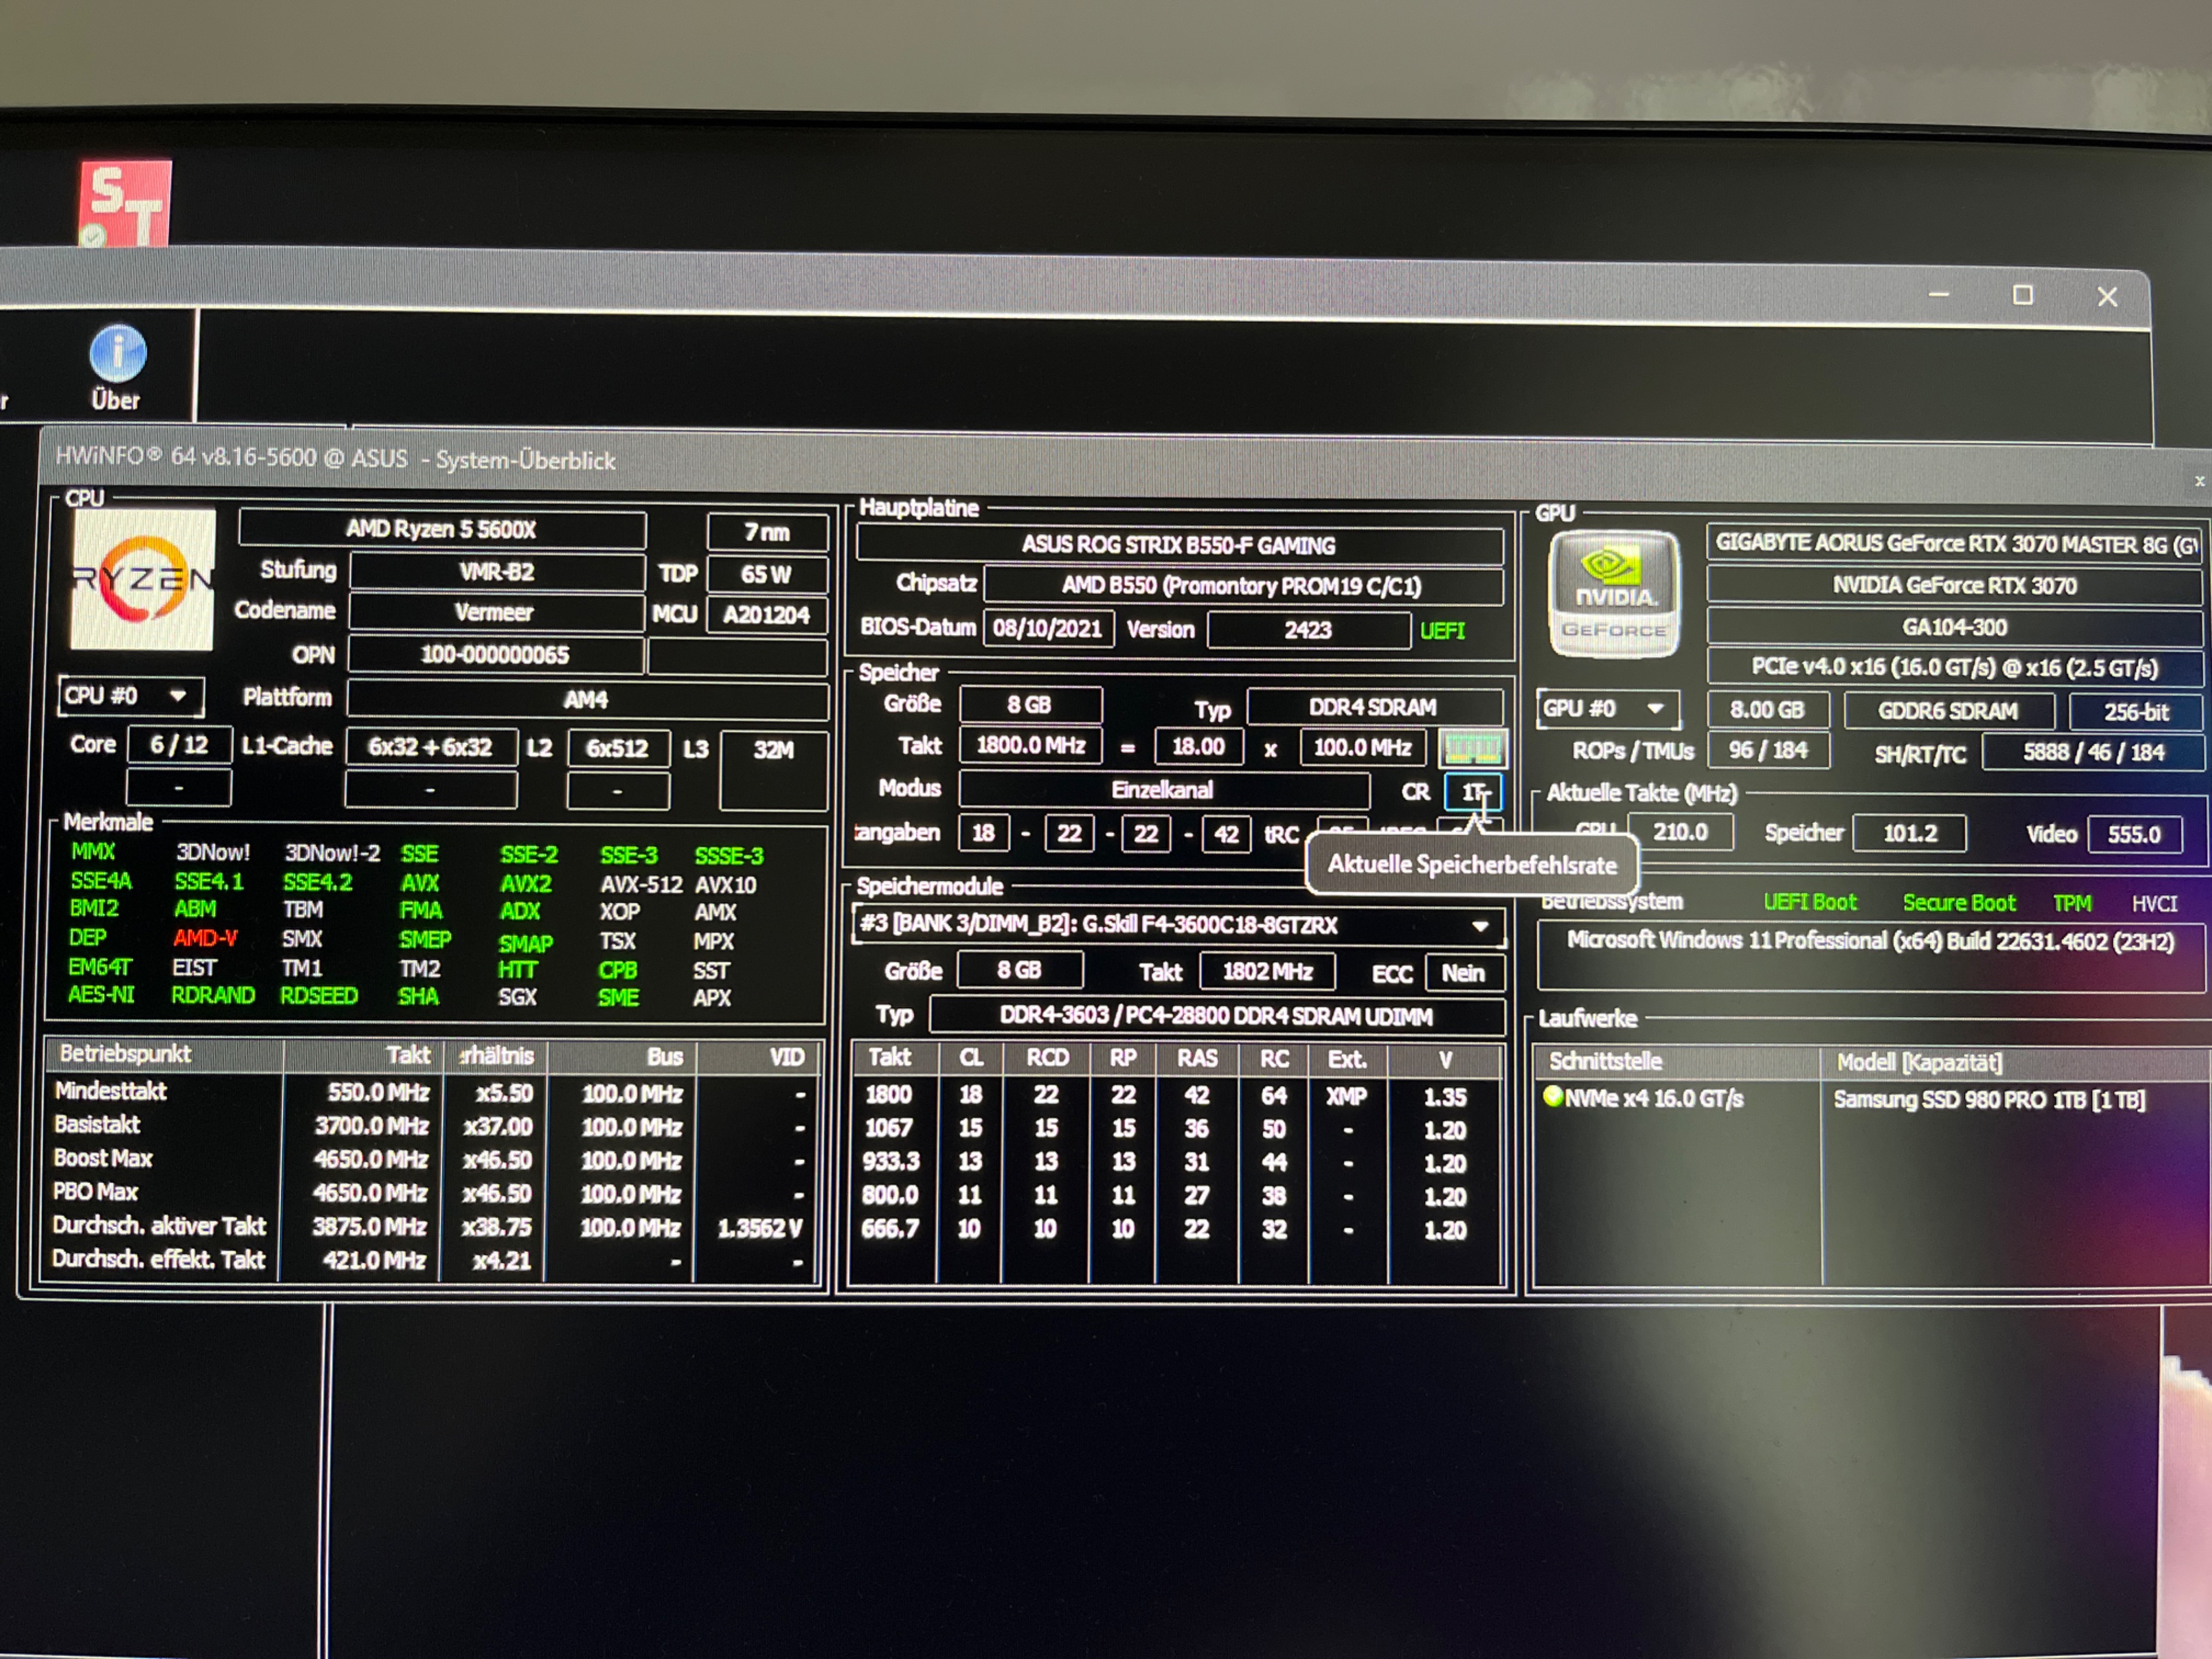The image size is (2212, 1659).
Task: Click the NVIDIA GeForce logo
Action: coord(1613,593)
